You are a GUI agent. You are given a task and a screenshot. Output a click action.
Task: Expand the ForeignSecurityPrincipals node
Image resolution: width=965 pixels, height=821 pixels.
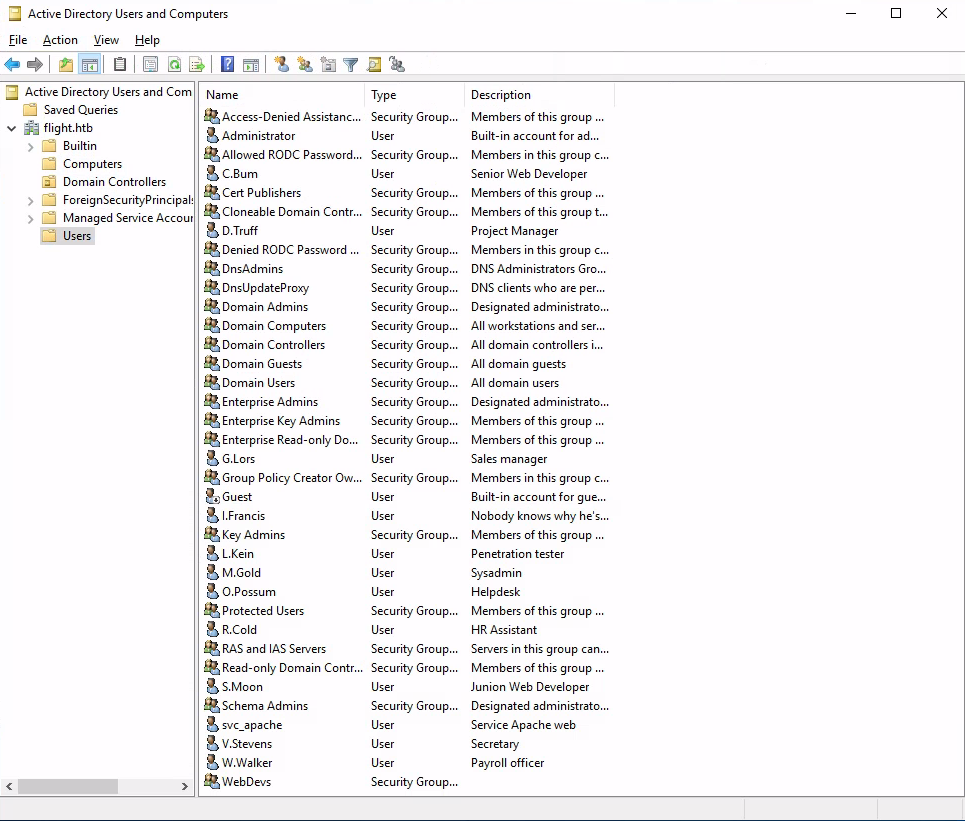click(30, 201)
